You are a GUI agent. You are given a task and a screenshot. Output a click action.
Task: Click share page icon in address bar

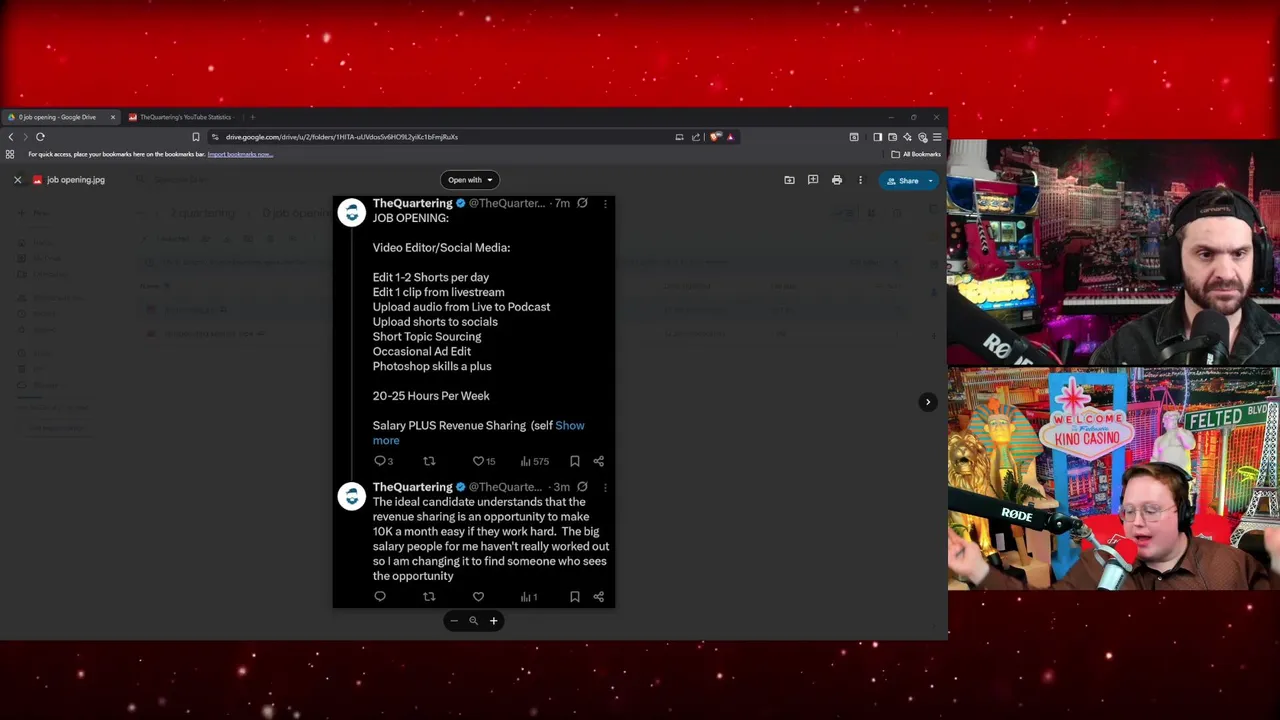pyautogui.click(x=696, y=137)
